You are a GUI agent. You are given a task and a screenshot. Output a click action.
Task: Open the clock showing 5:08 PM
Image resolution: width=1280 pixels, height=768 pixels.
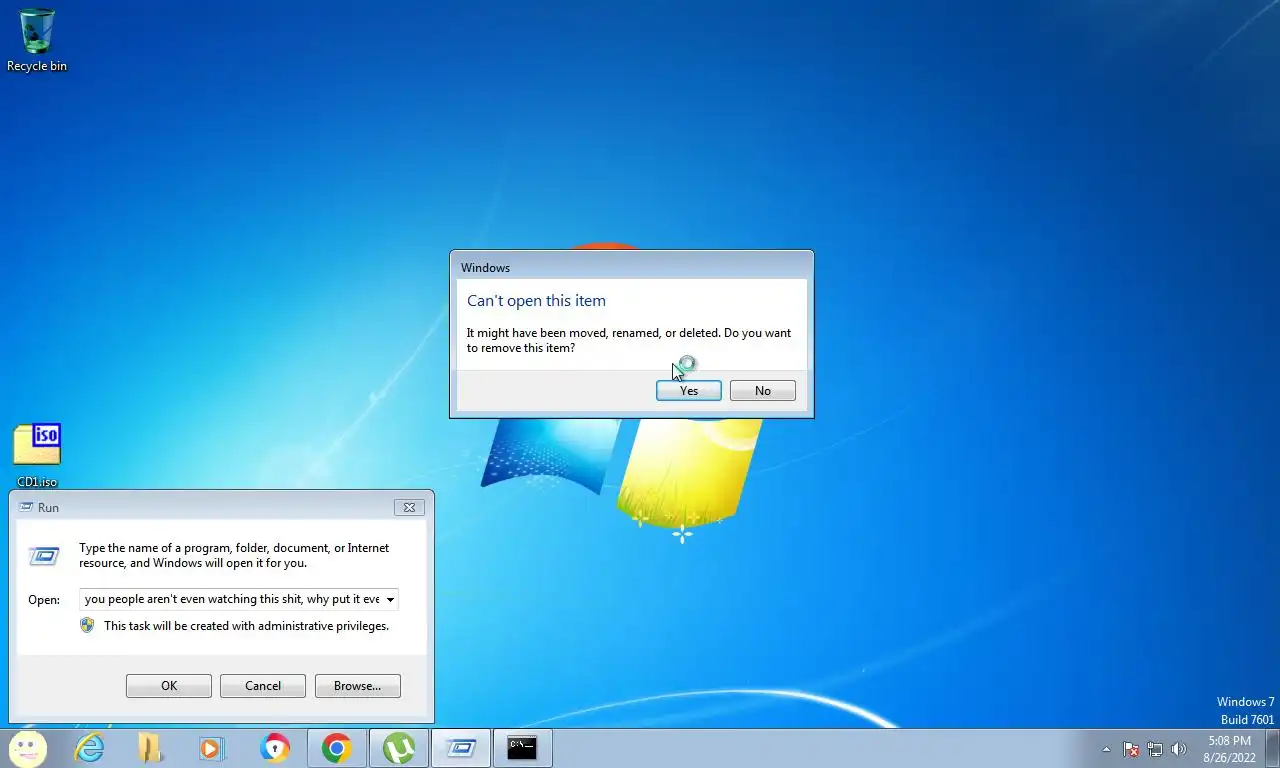tap(1229, 749)
